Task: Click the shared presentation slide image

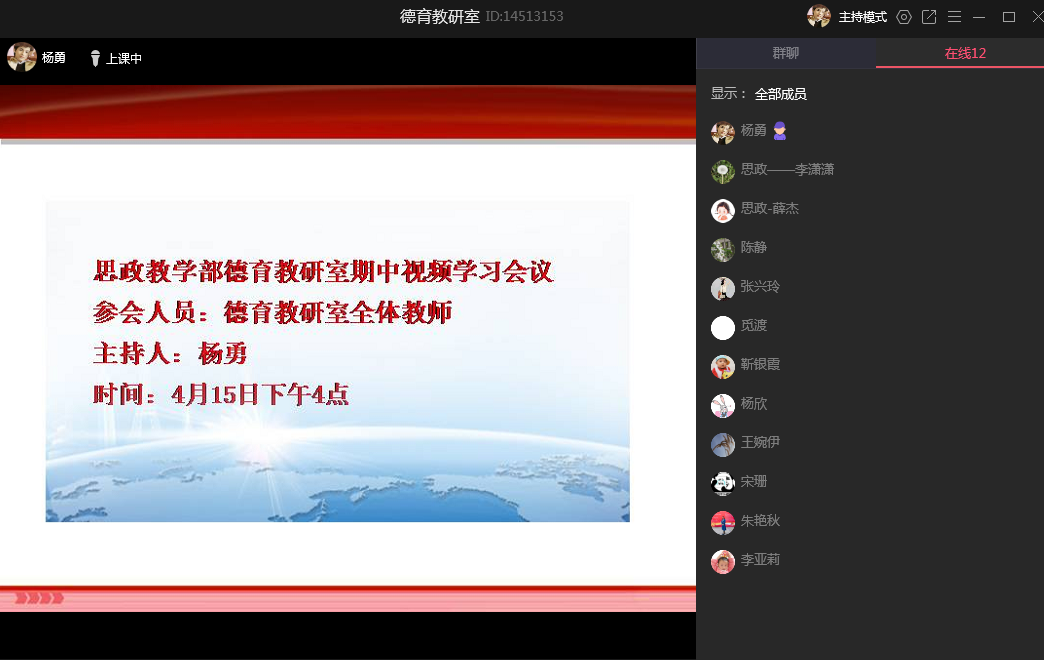Action: click(x=337, y=361)
